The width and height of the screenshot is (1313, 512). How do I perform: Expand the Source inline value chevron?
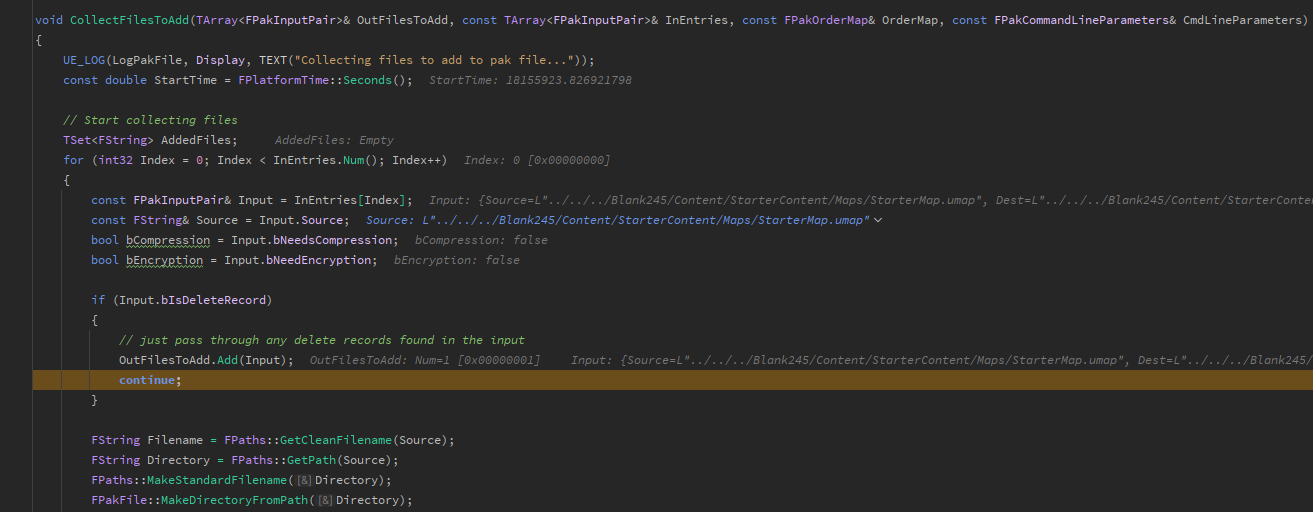(878, 220)
